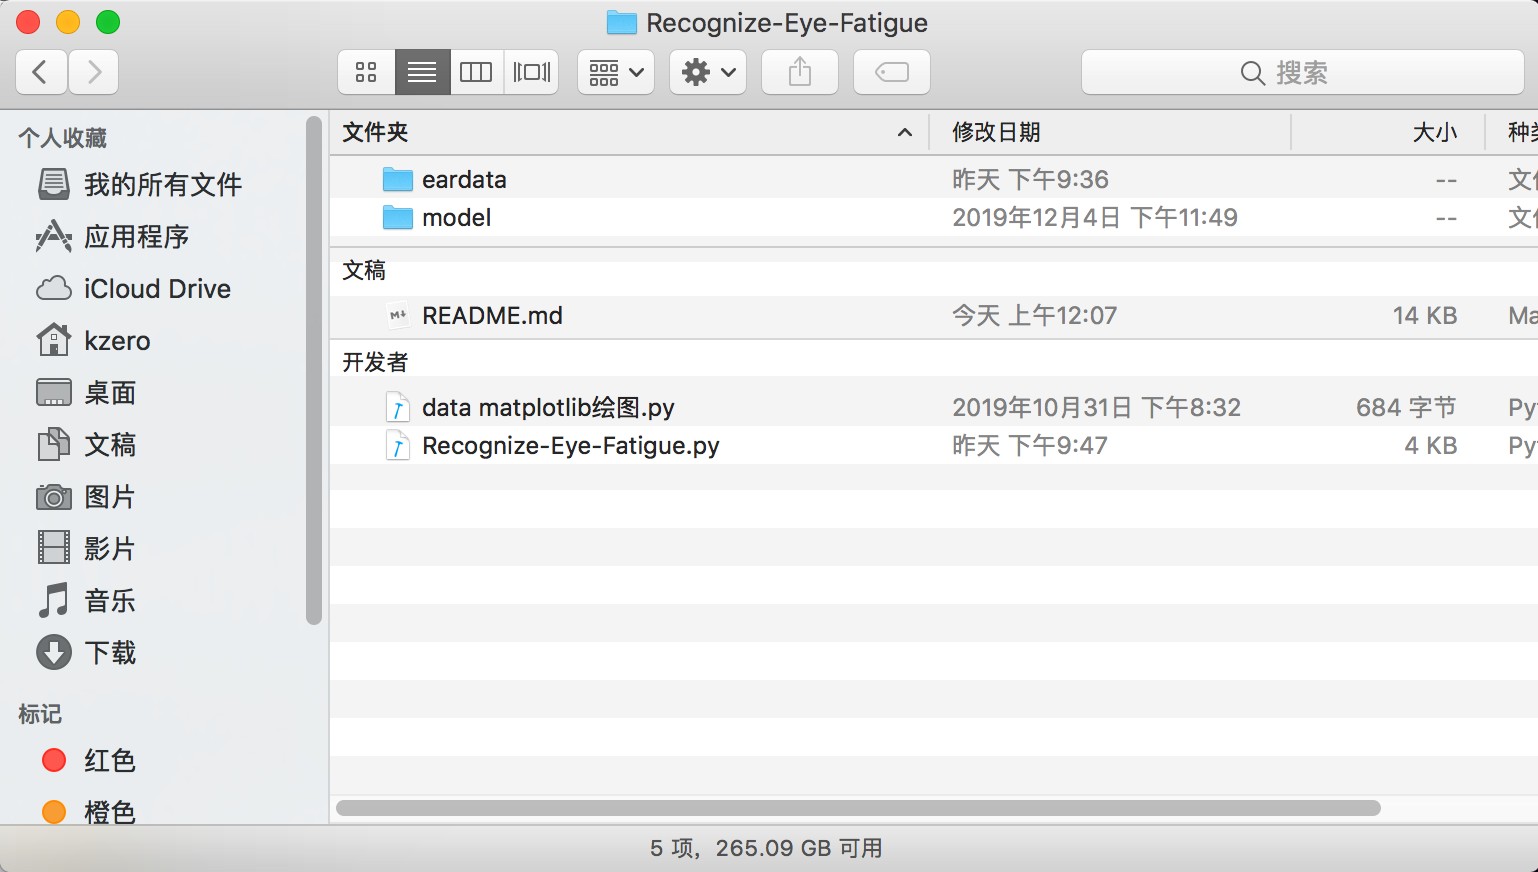Select the Recognize-Eye-Fatigue.py file icon
Image resolution: width=1538 pixels, height=872 pixels.
coord(397,446)
